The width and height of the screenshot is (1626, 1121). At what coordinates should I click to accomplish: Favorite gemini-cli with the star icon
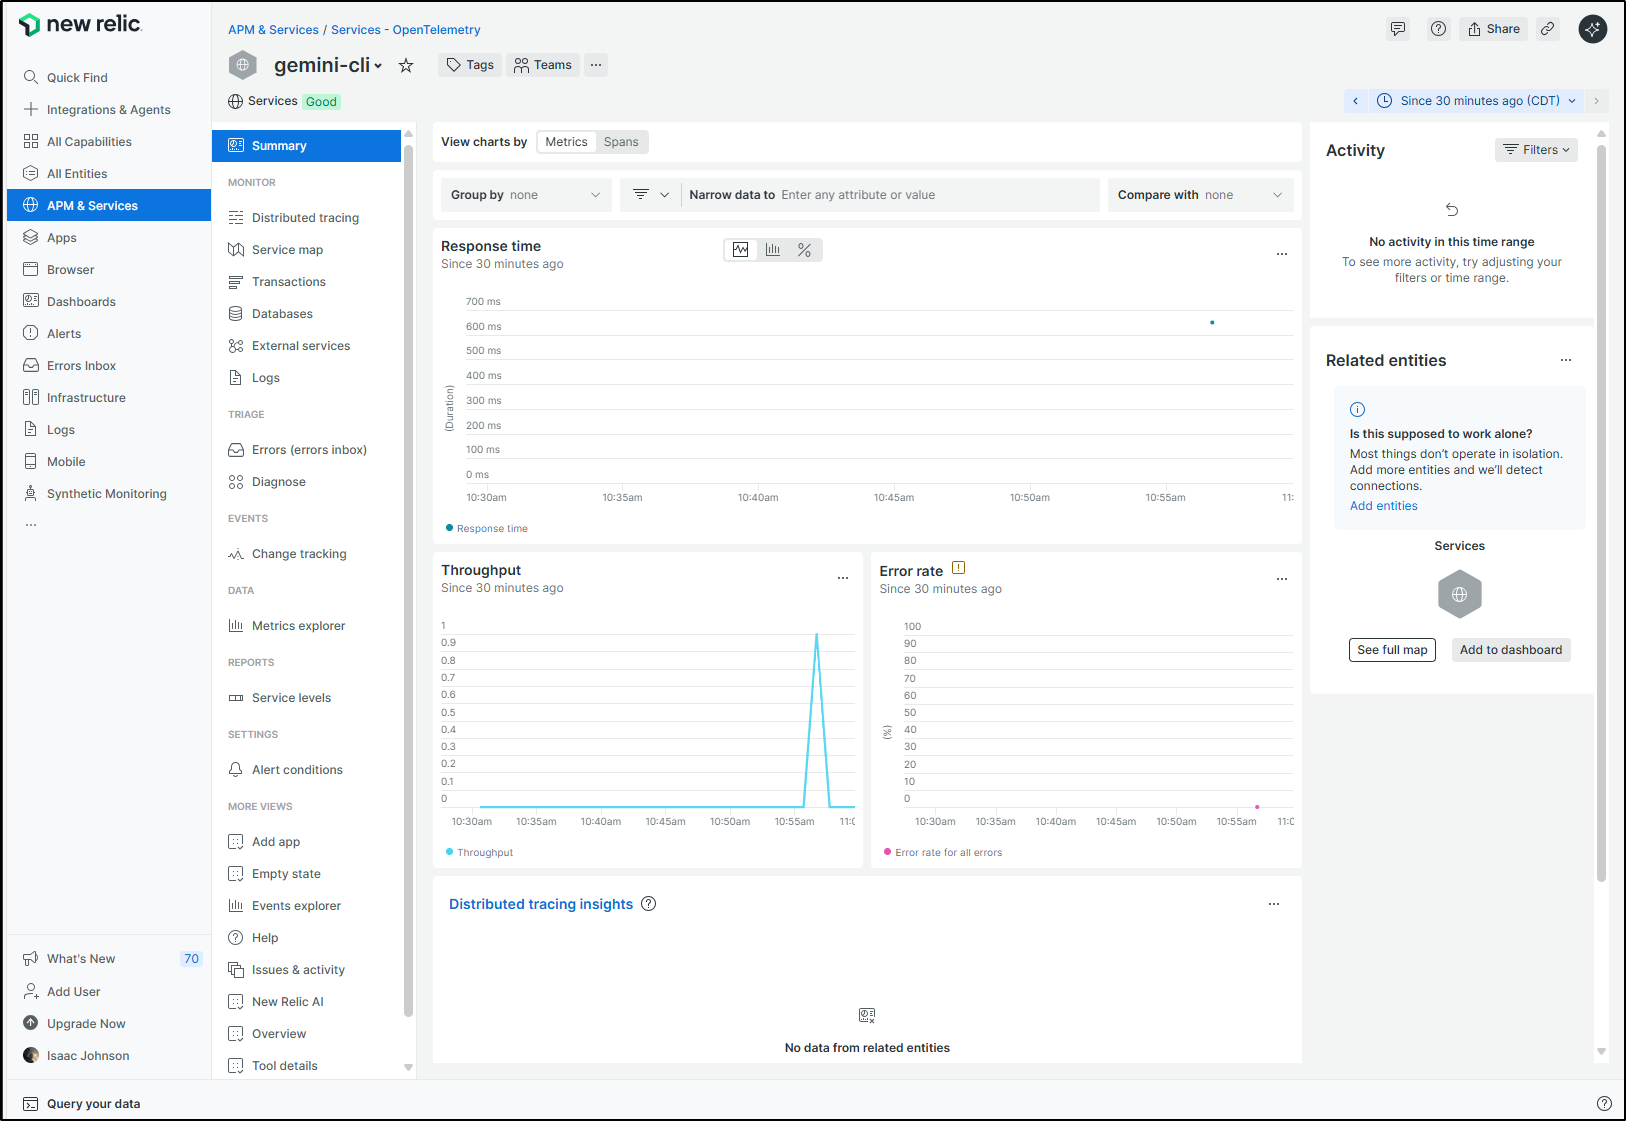(406, 66)
